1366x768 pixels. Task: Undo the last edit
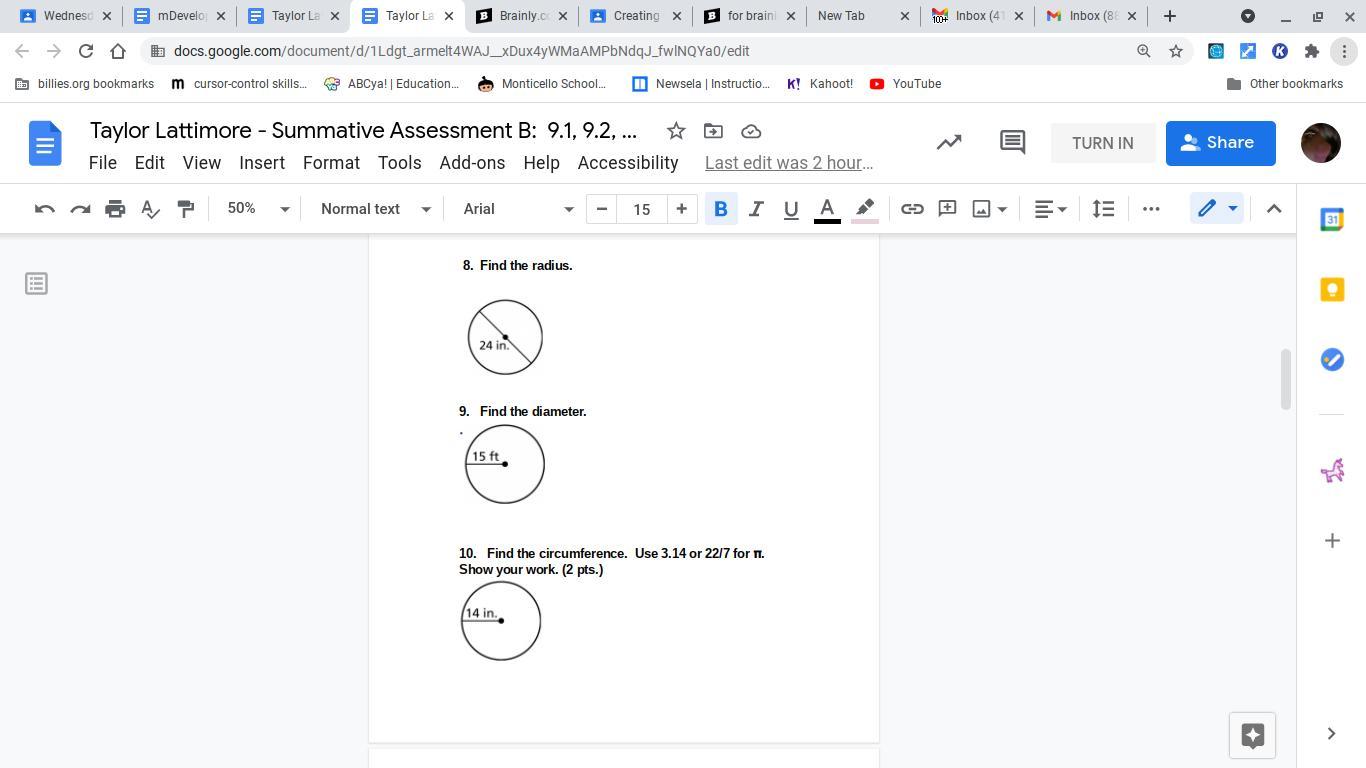[45, 209]
